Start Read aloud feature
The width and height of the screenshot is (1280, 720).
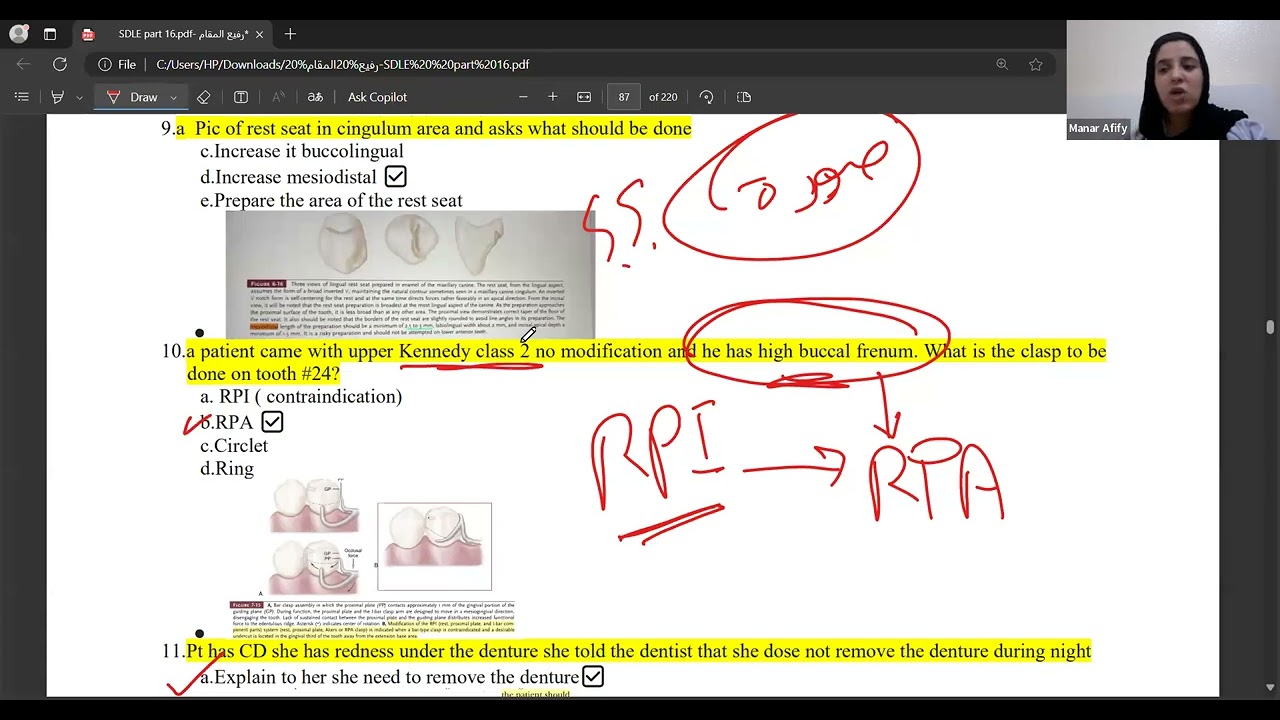click(x=278, y=97)
